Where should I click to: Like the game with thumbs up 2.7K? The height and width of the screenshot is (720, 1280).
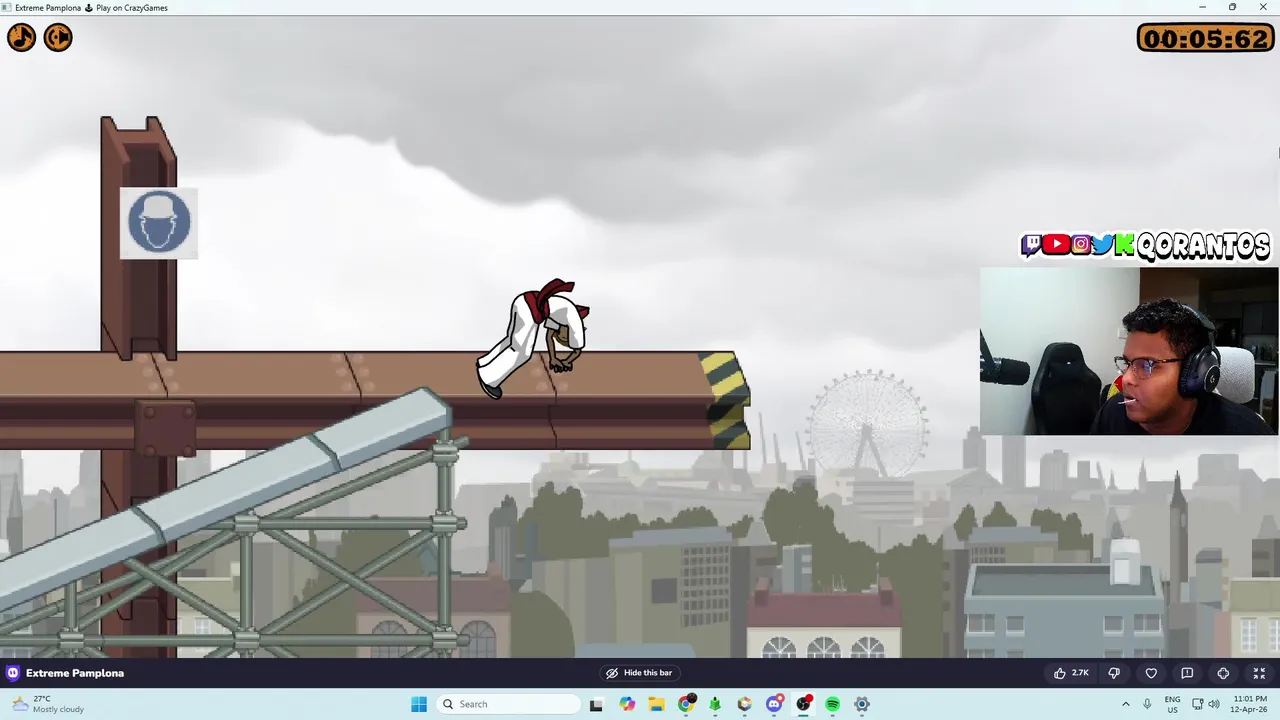[1071, 673]
